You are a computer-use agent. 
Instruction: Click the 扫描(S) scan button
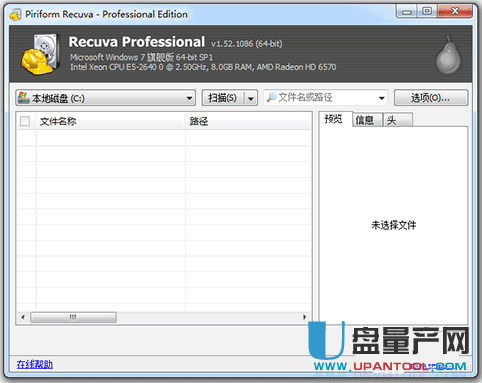(x=223, y=98)
